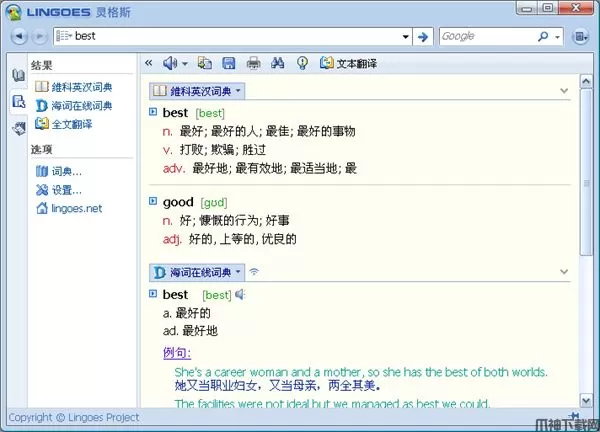Expand the search word history dropdown
600x432 pixels.
pos(405,37)
